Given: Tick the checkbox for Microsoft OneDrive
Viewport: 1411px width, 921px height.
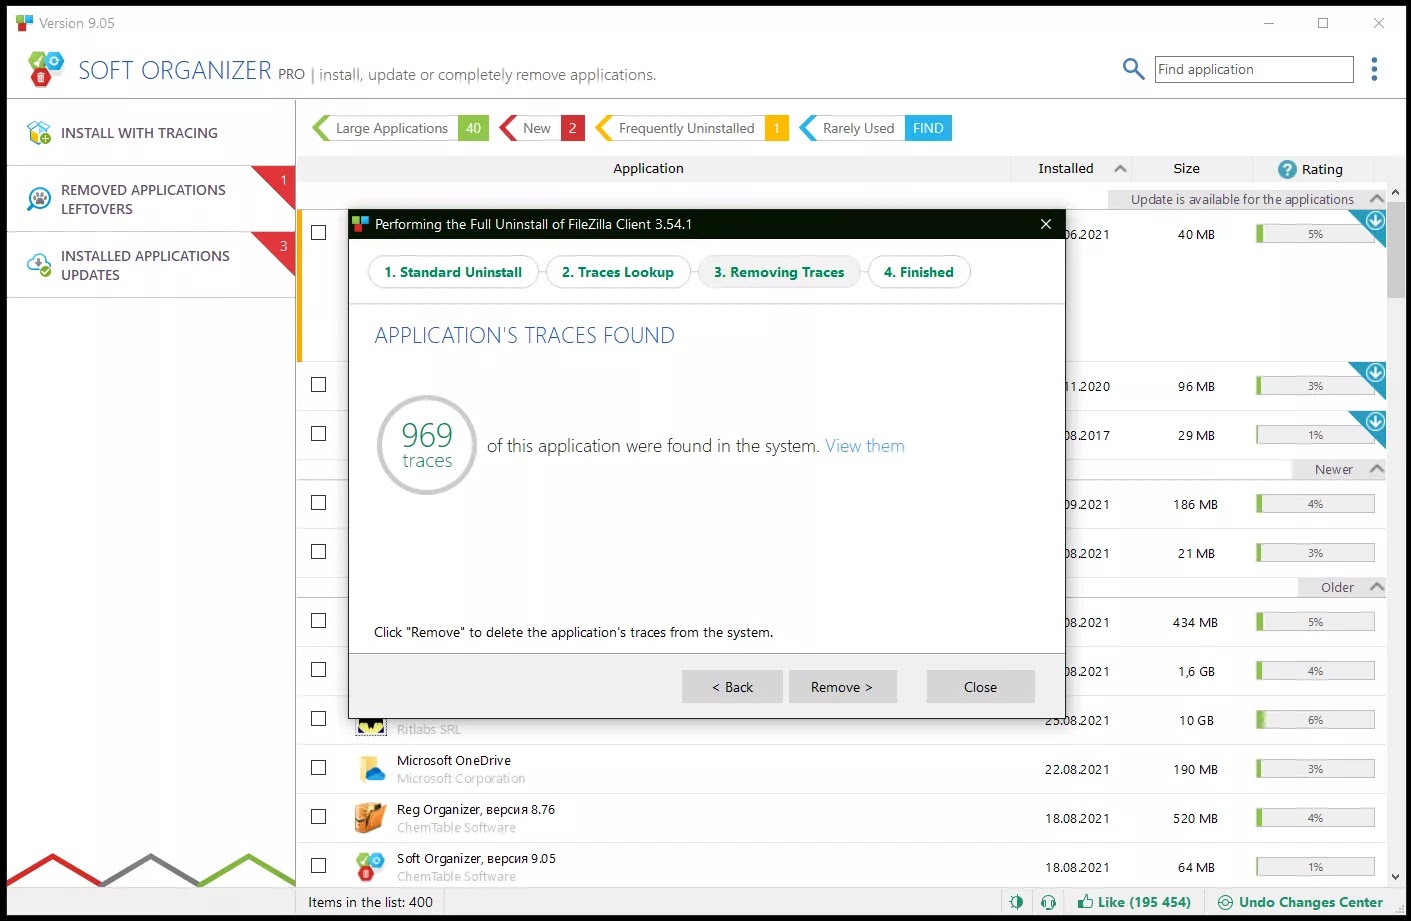Looking at the screenshot, I should coord(319,768).
